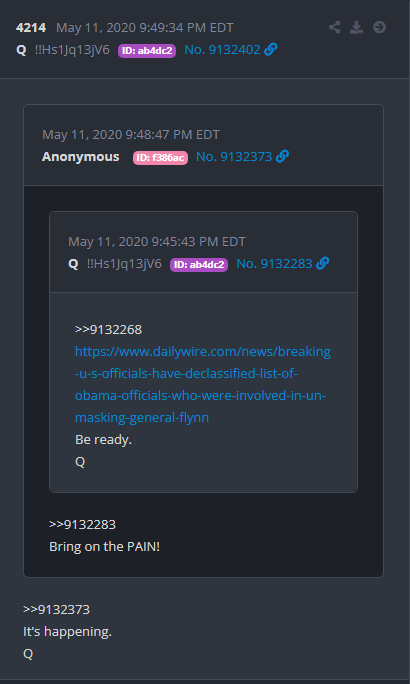410x684 pixels.
Task: Click the May 11, 2020 9:48:47 PM timestamp
Action: point(131,135)
